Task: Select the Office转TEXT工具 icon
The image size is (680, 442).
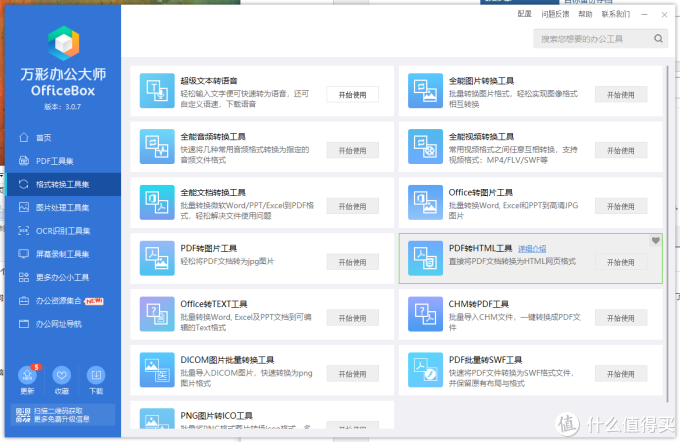Action: [x=157, y=314]
